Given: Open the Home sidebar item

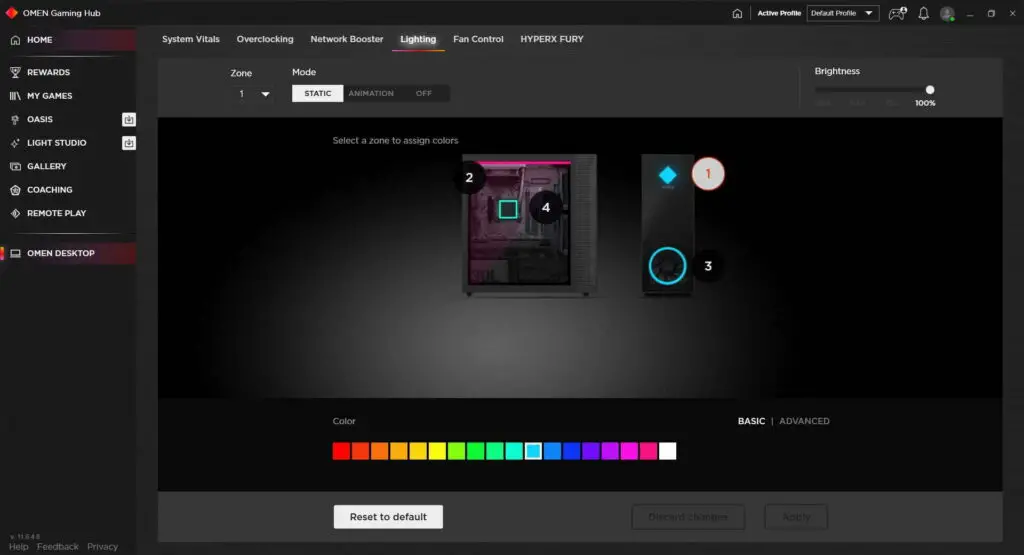Looking at the screenshot, I should coord(68,40).
